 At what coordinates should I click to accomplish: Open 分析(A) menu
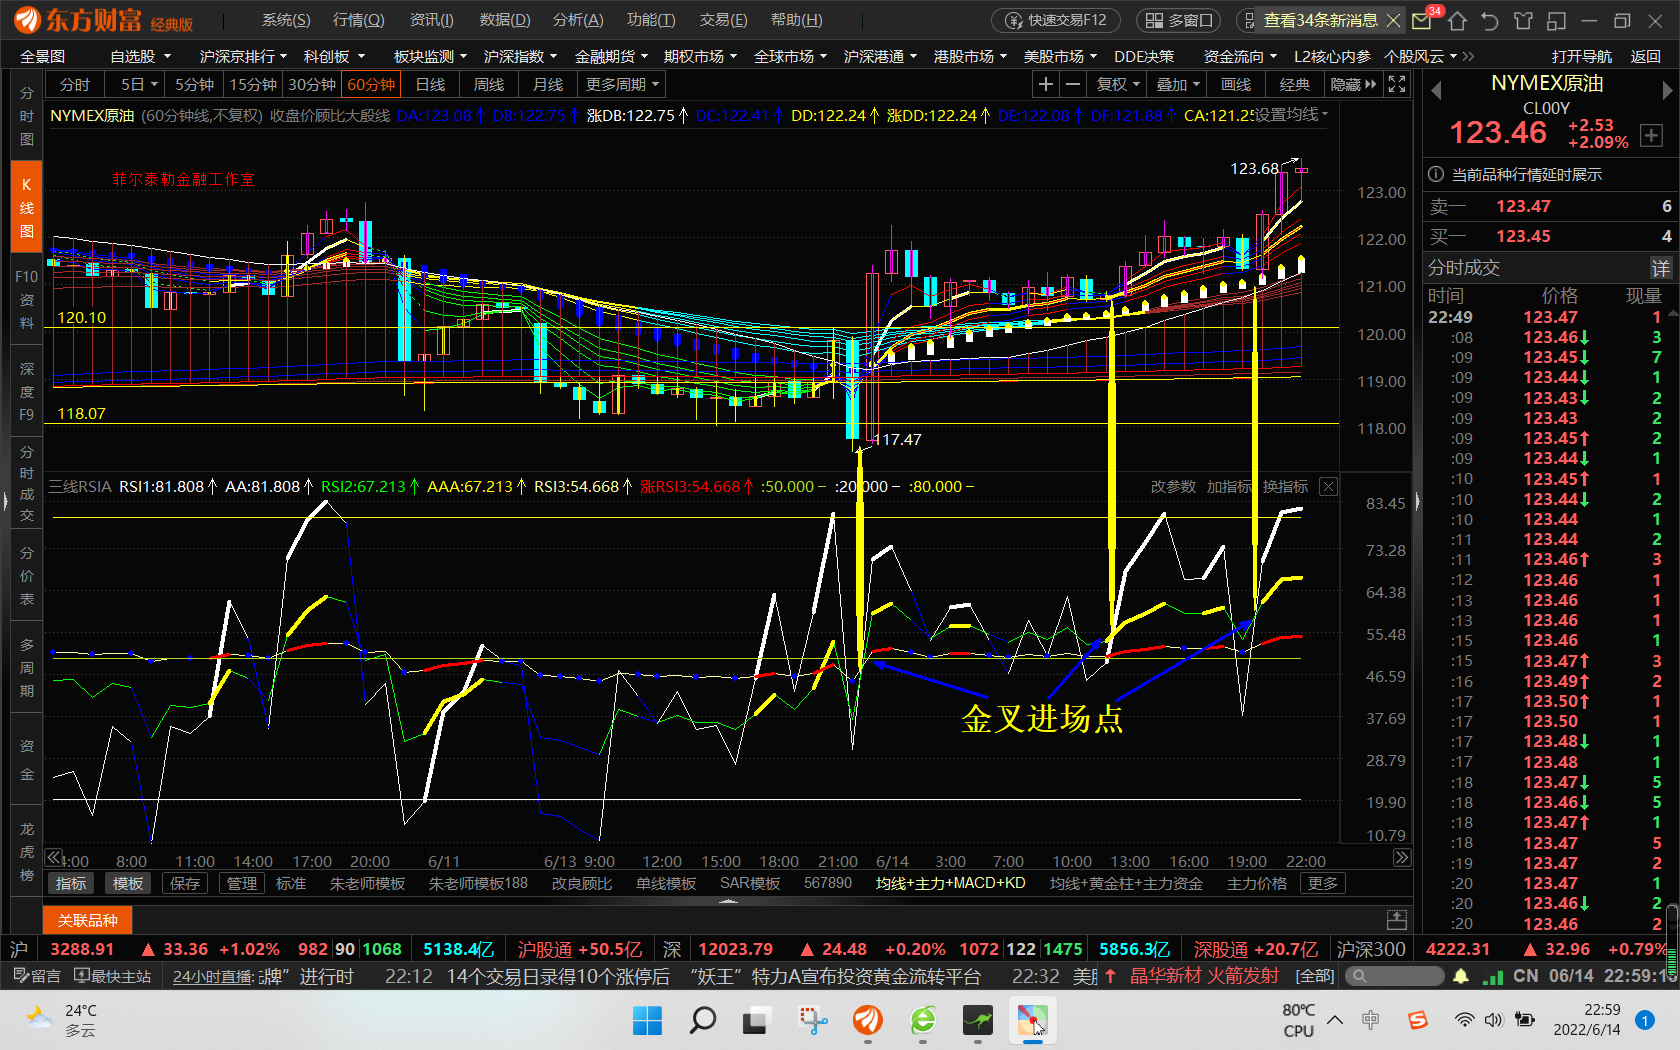pyautogui.click(x=578, y=20)
